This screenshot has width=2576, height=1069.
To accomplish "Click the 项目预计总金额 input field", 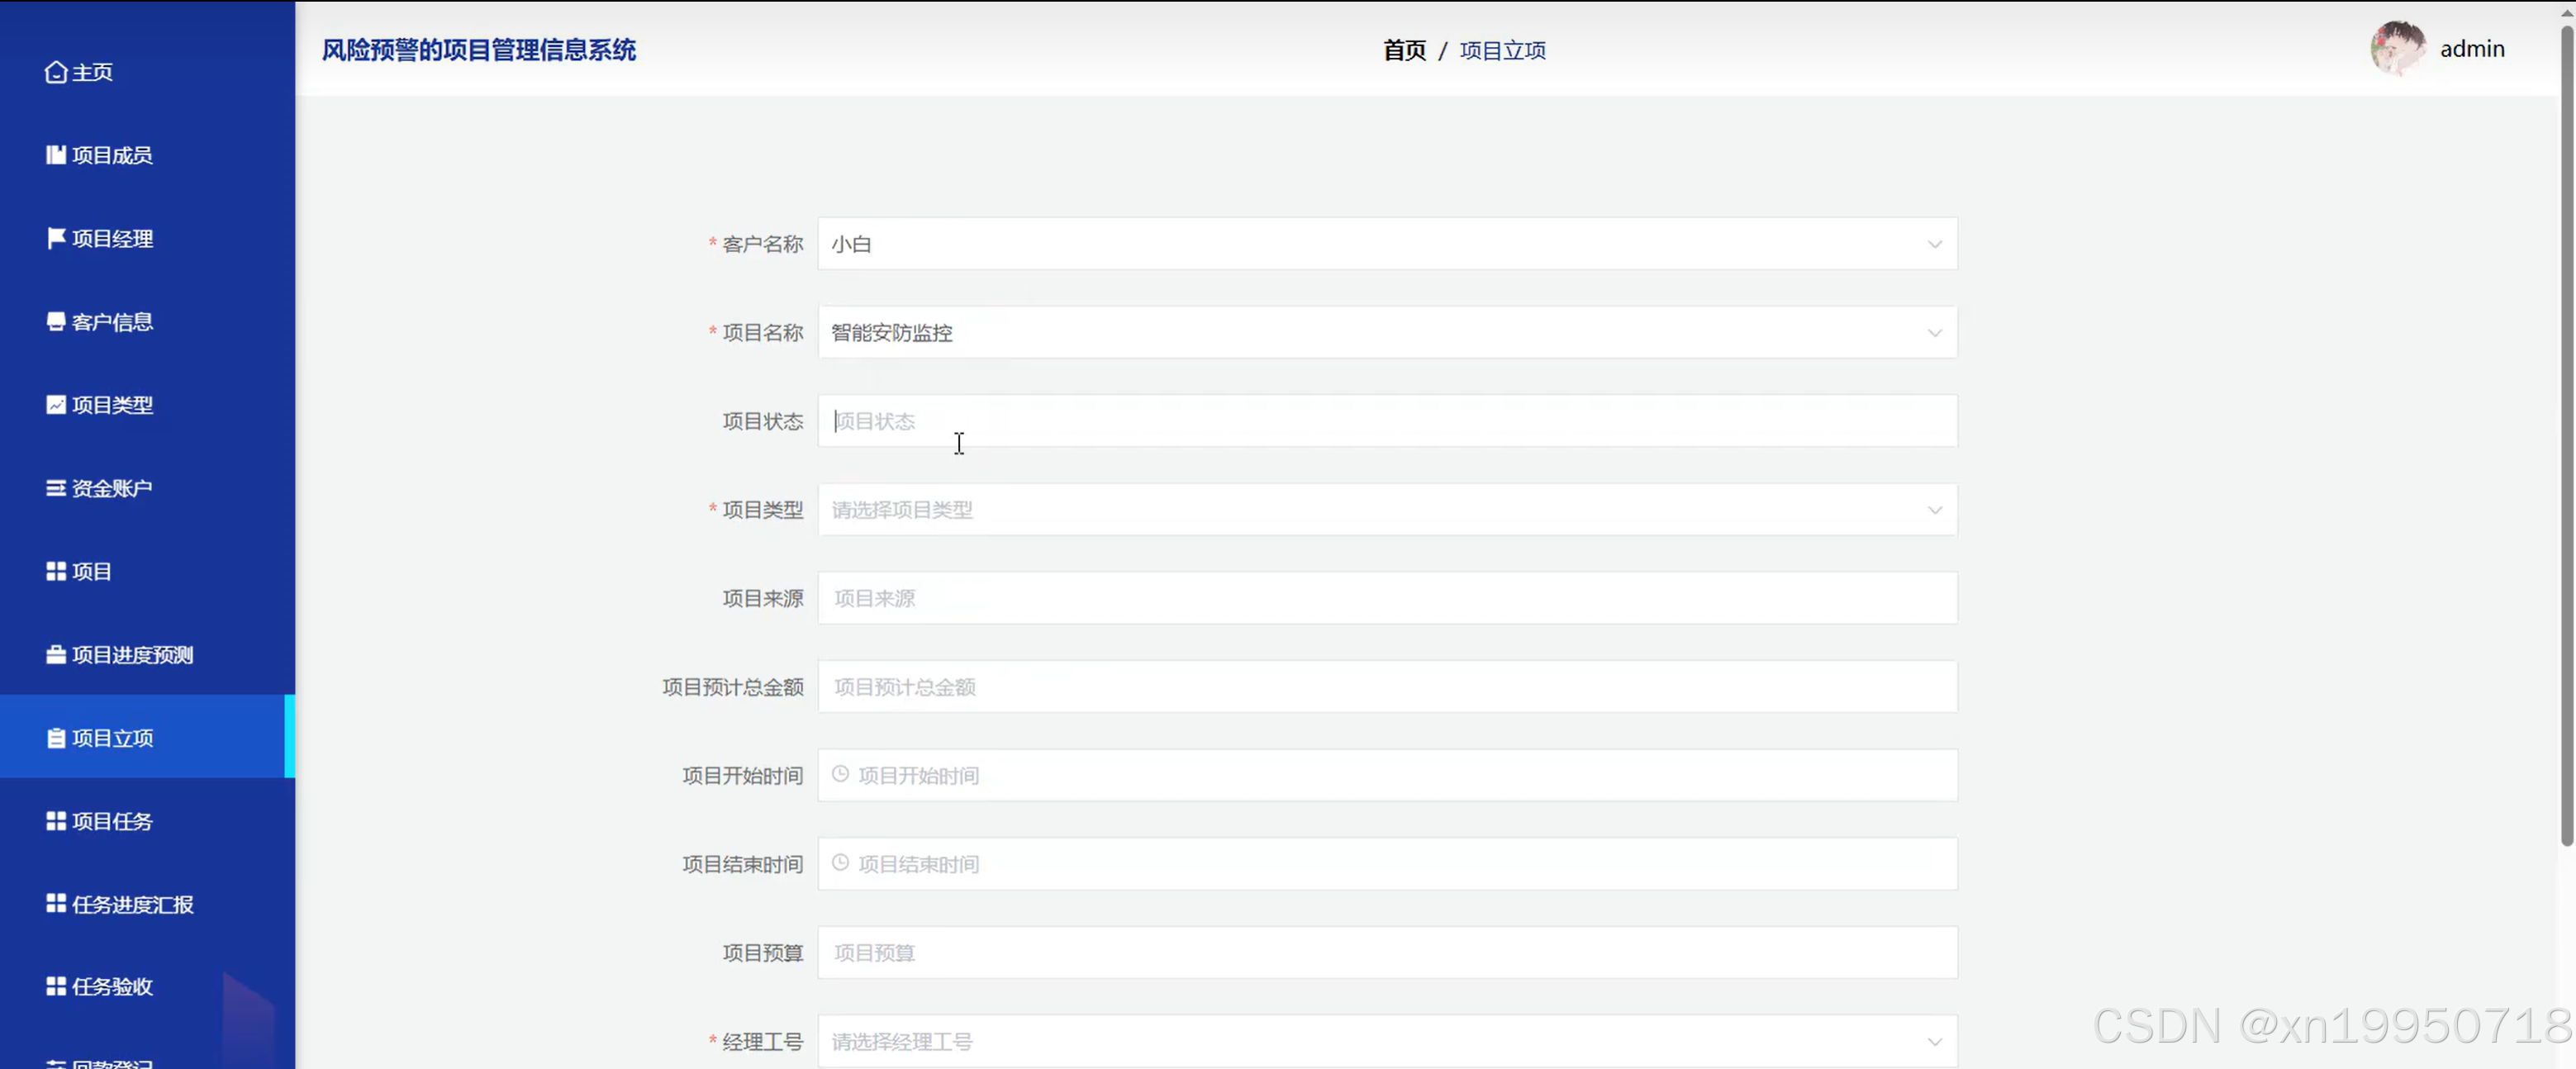I will [1387, 687].
